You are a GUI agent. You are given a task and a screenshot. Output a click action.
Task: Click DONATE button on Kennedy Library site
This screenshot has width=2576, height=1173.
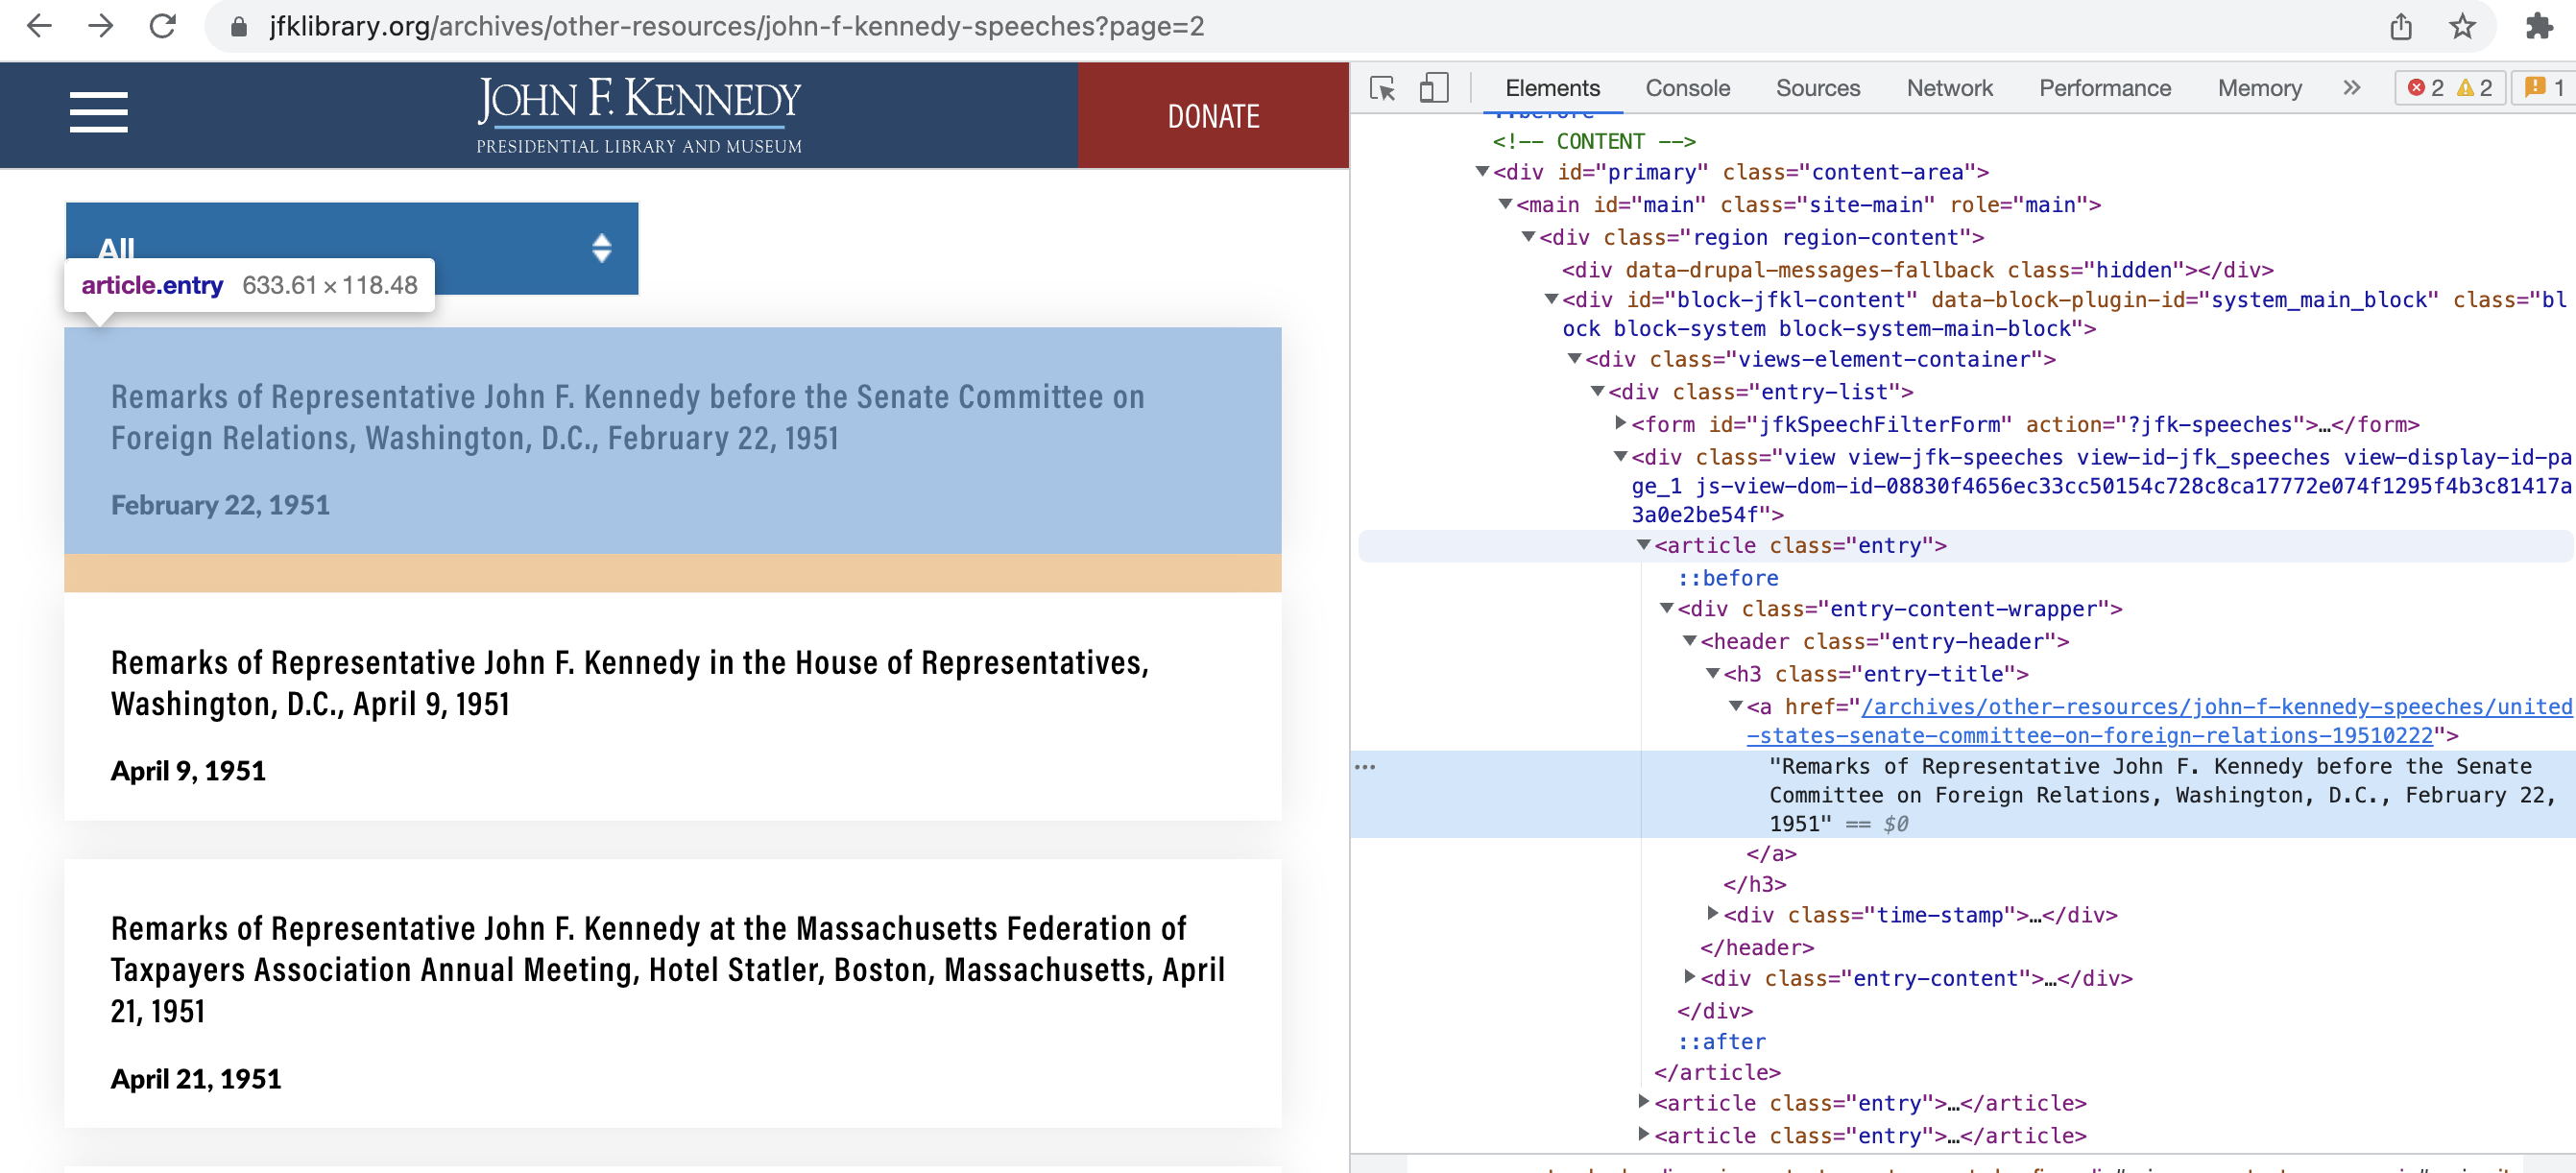(x=1215, y=115)
